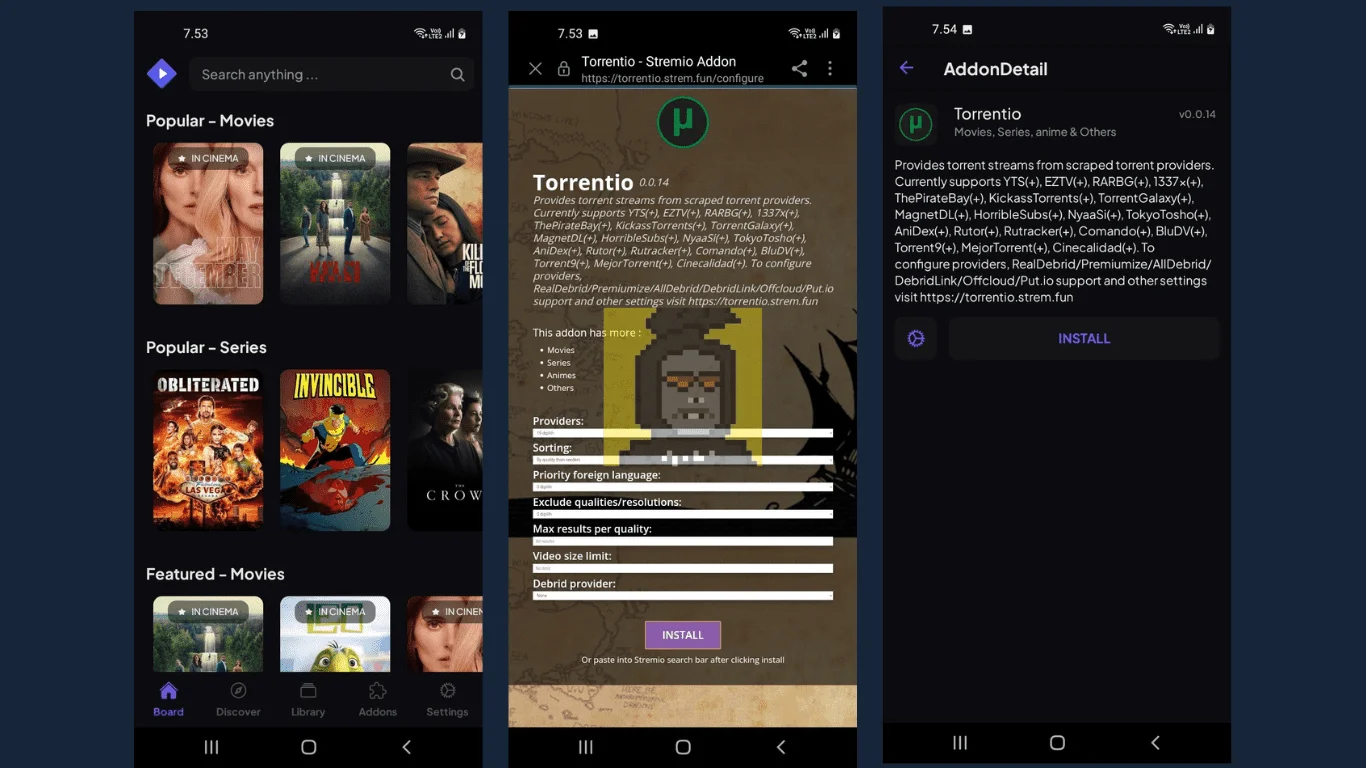Click the Video size limit field
The width and height of the screenshot is (1366, 768).
[683, 568]
